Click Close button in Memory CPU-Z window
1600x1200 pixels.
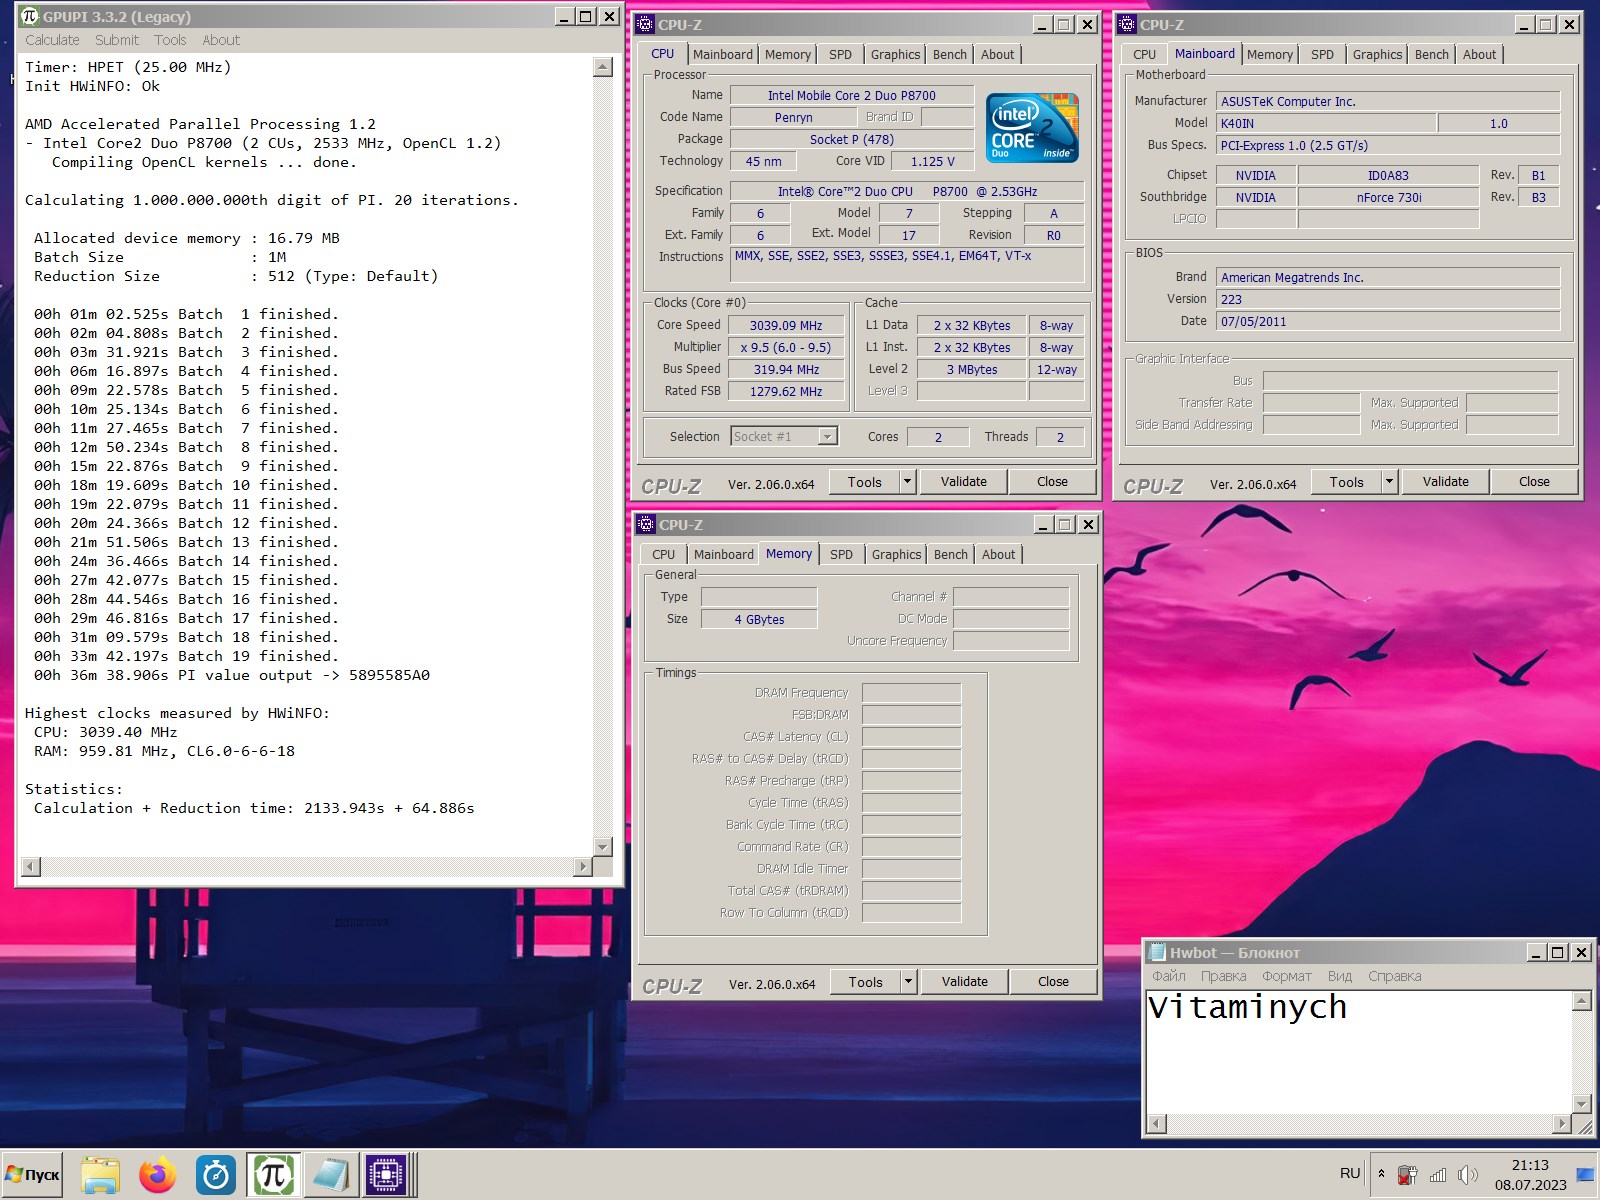(x=1053, y=982)
